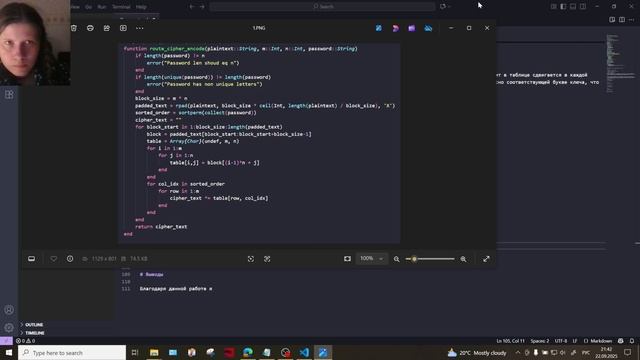Open Manage gear in activity bar

tap(9, 328)
